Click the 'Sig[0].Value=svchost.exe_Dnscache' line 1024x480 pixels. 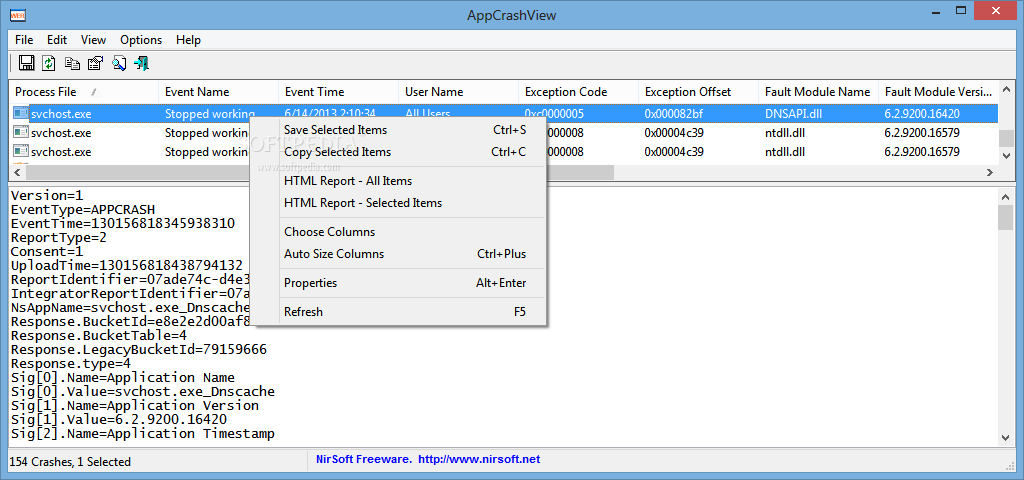pos(143,392)
